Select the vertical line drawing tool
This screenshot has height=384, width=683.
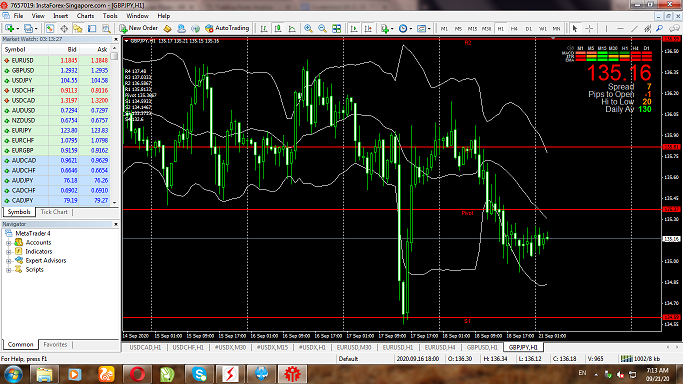606,28
